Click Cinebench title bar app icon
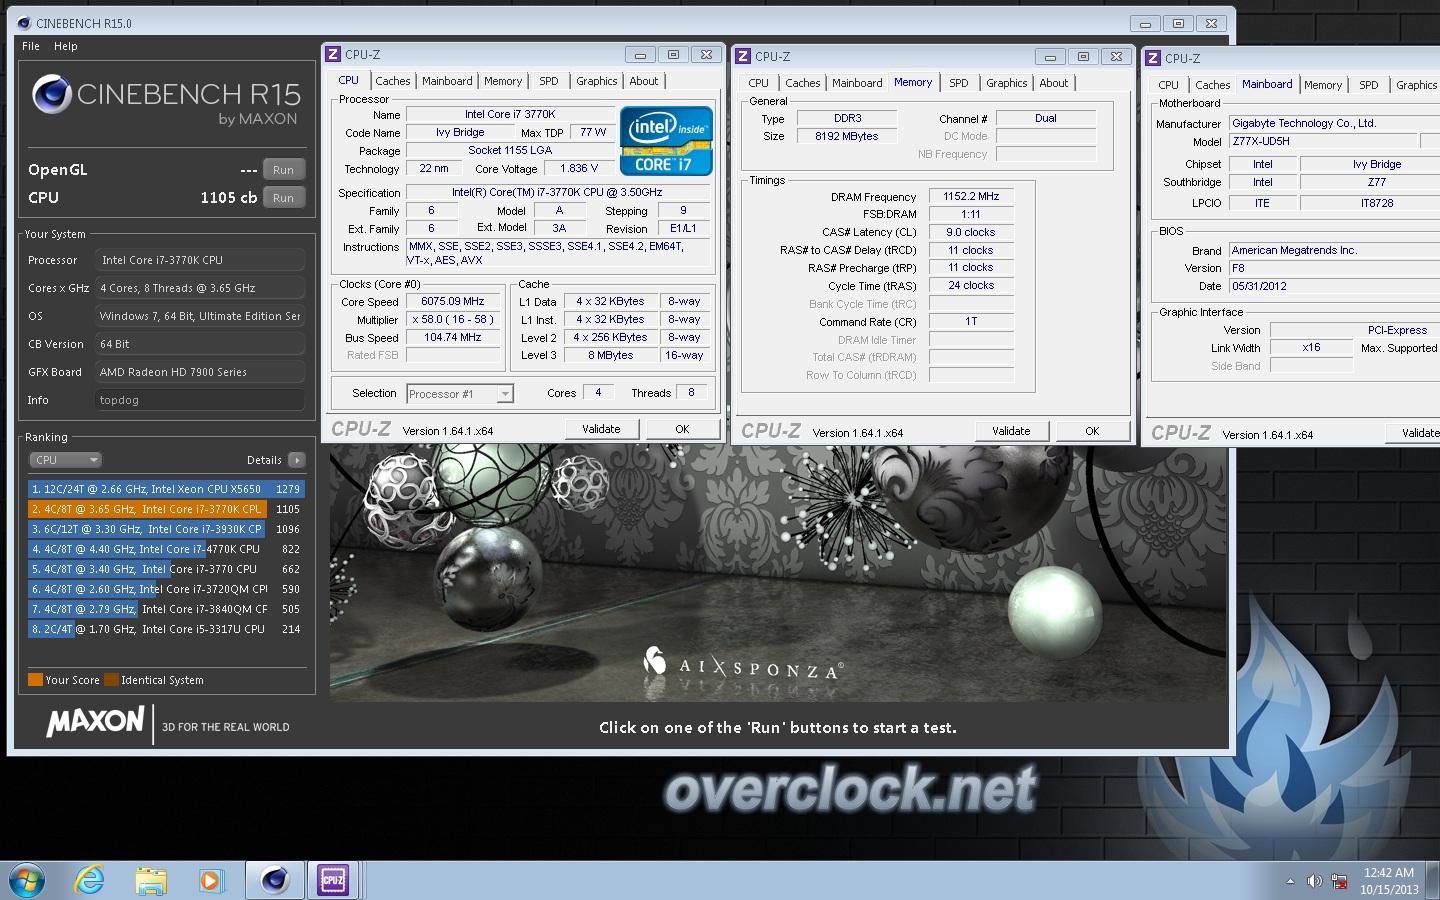The height and width of the screenshot is (900, 1440). (24, 23)
